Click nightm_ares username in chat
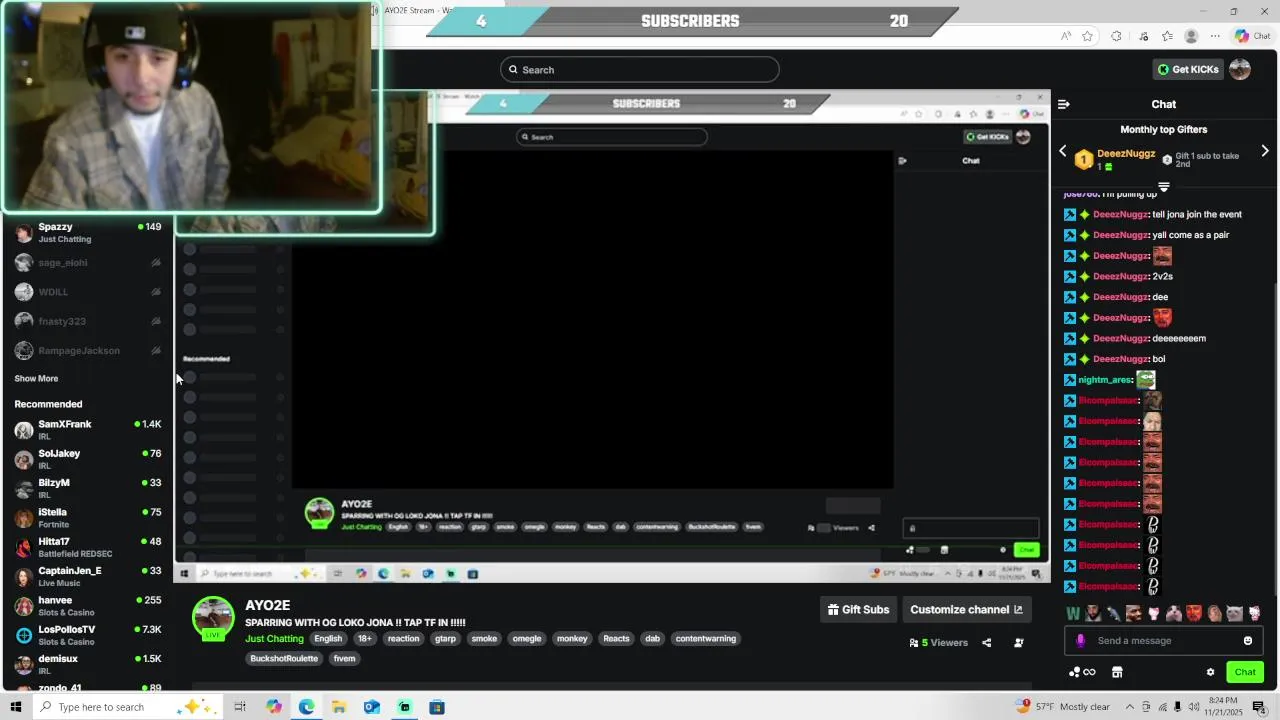 tap(1105, 380)
